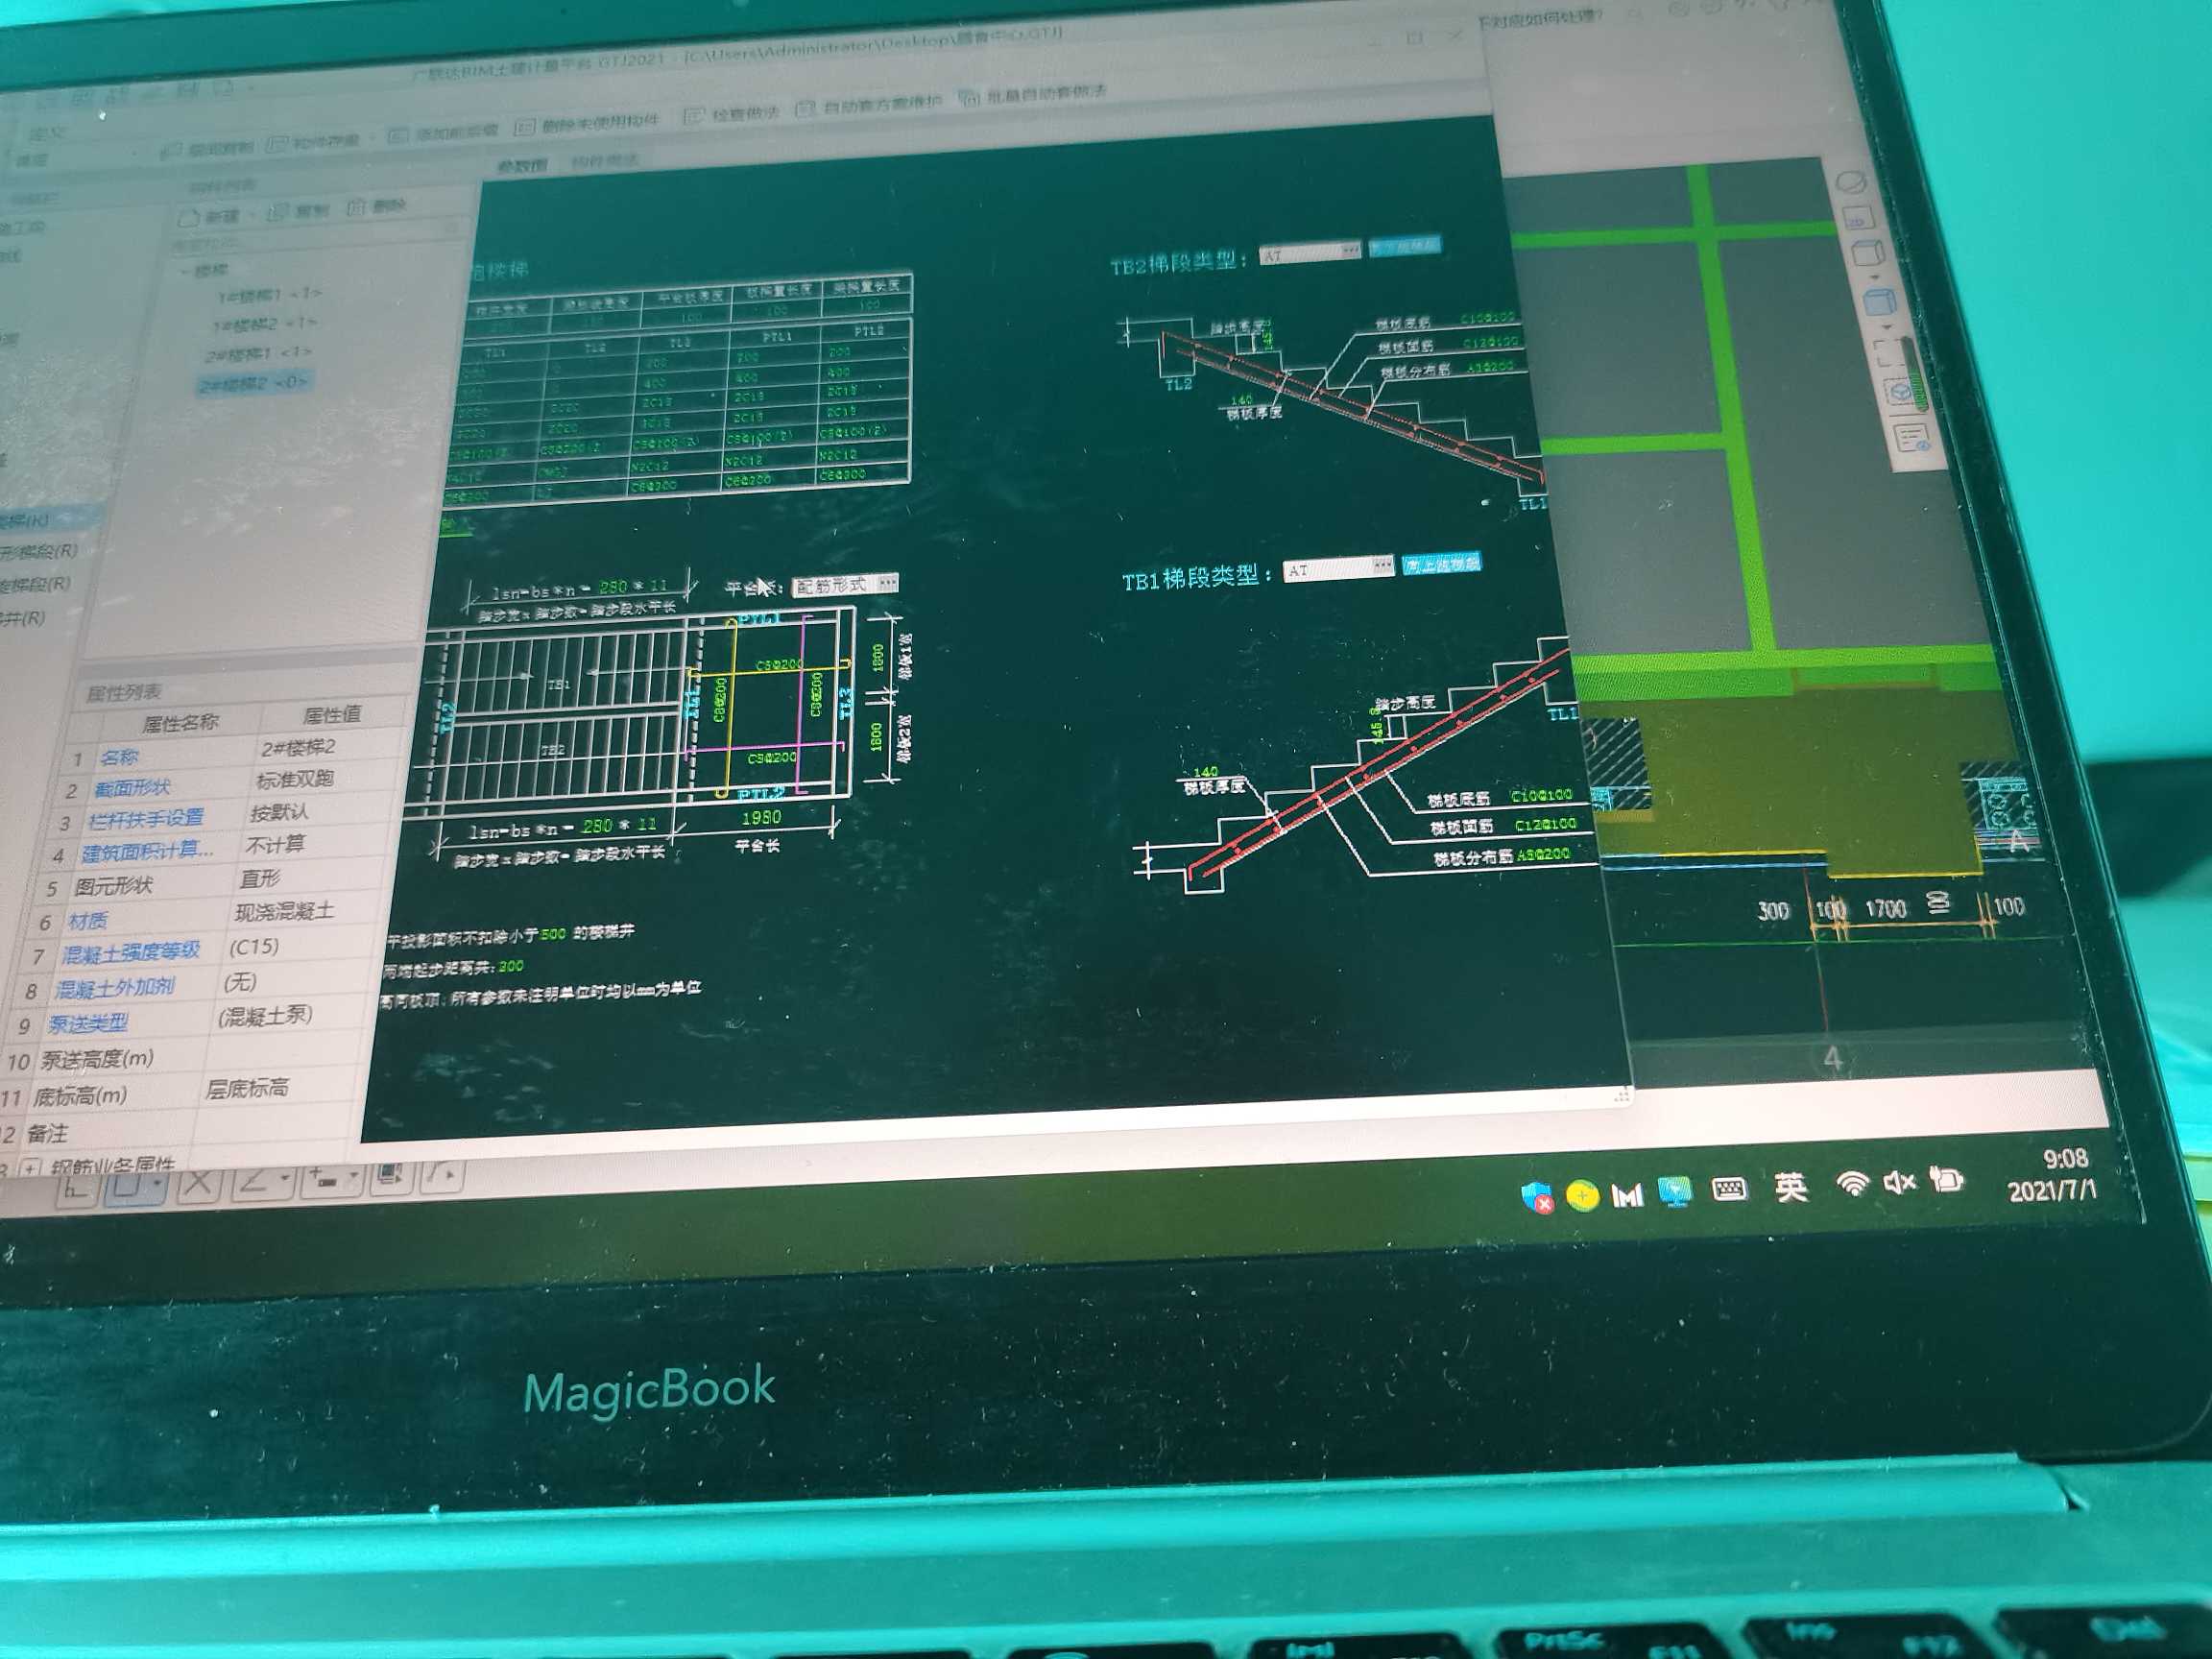Click the 新建 (New) component button
This screenshot has height=1659, width=2212.
[208, 216]
